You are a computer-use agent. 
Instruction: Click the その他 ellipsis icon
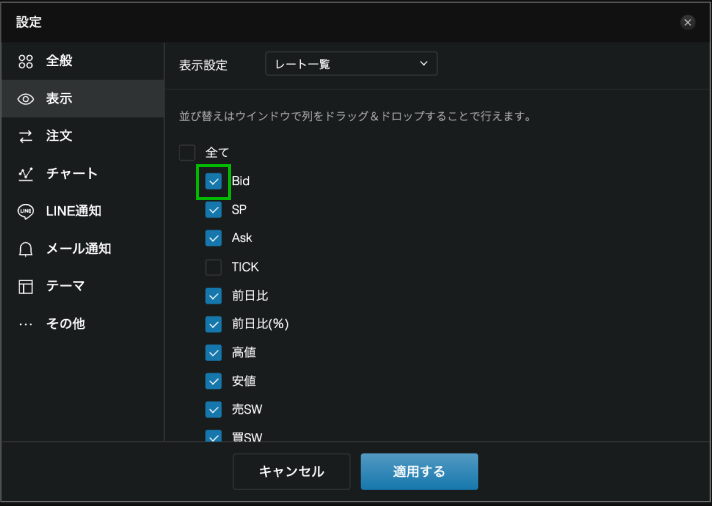(x=26, y=324)
